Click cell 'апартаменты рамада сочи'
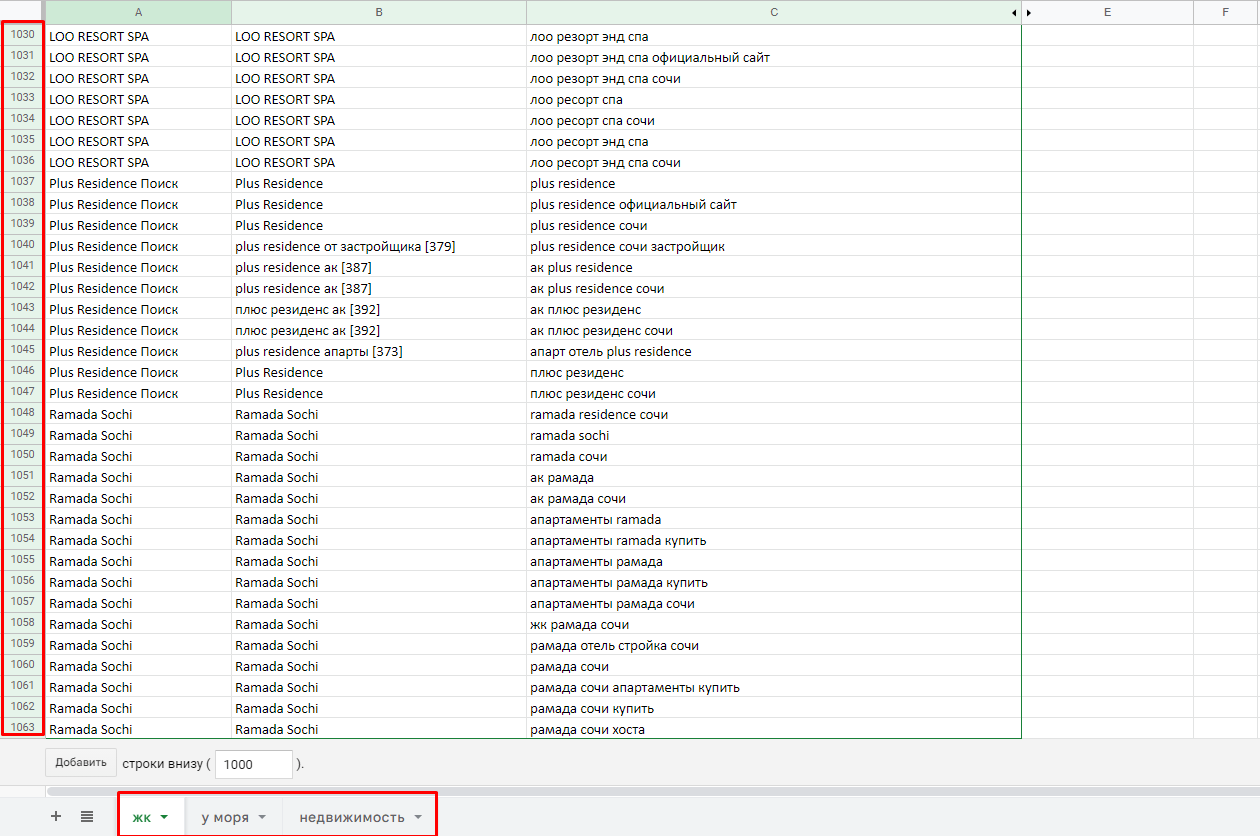This screenshot has width=1260, height=836. point(774,603)
